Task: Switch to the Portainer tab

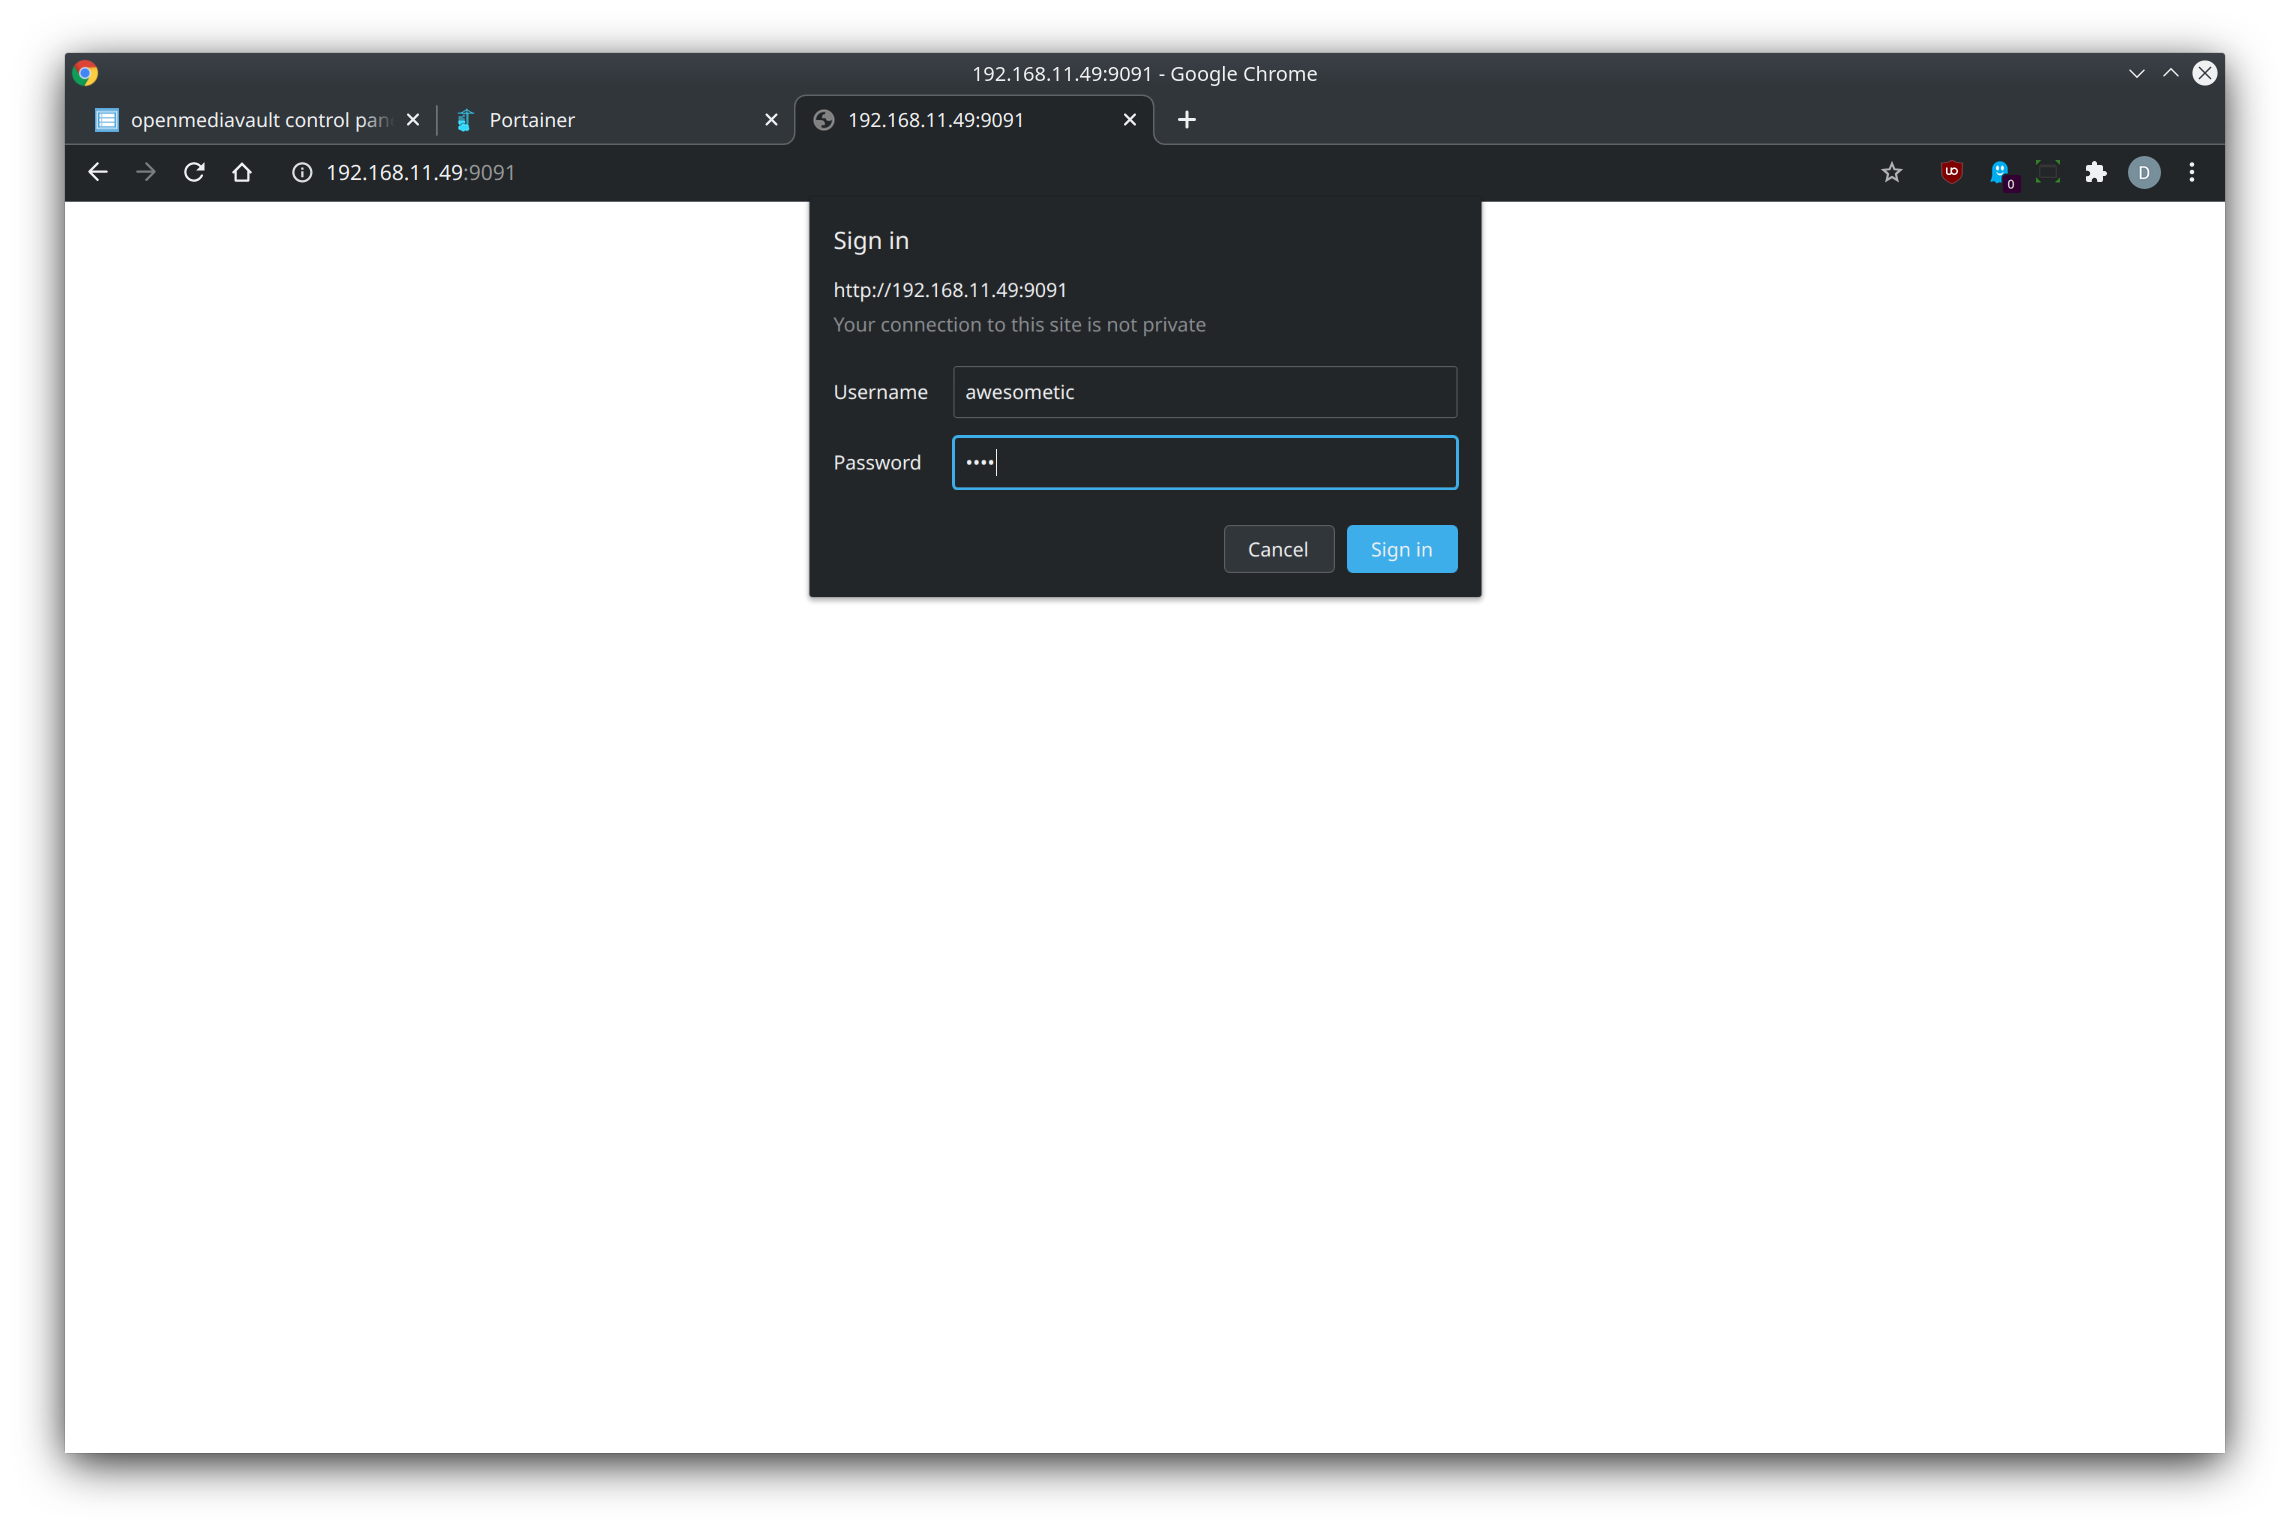Action: (600, 120)
